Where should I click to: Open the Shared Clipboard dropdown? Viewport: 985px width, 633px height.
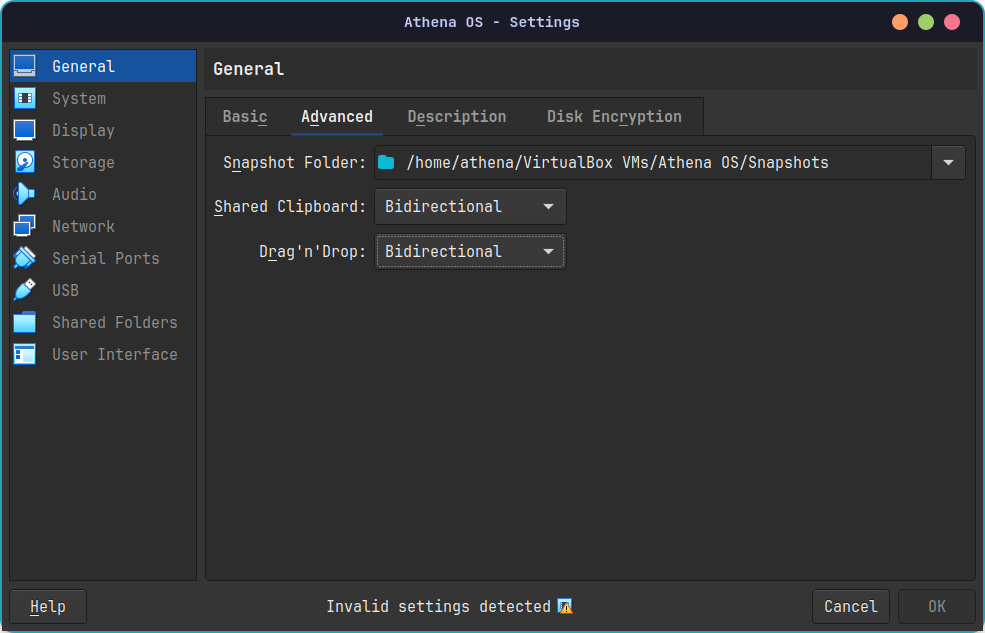coord(470,206)
